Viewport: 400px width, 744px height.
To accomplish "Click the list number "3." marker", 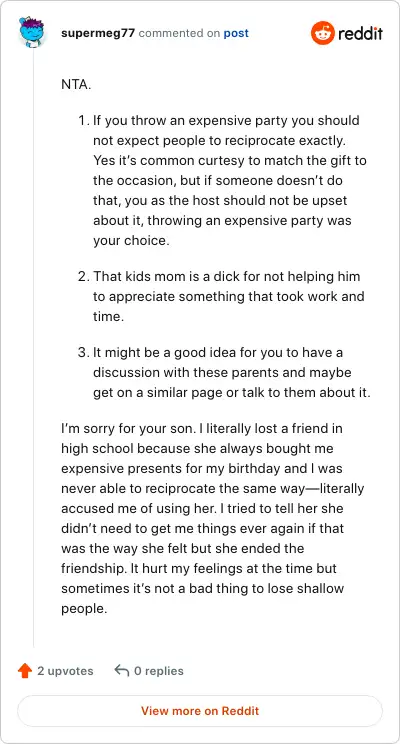I will pyautogui.click(x=84, y=353).
